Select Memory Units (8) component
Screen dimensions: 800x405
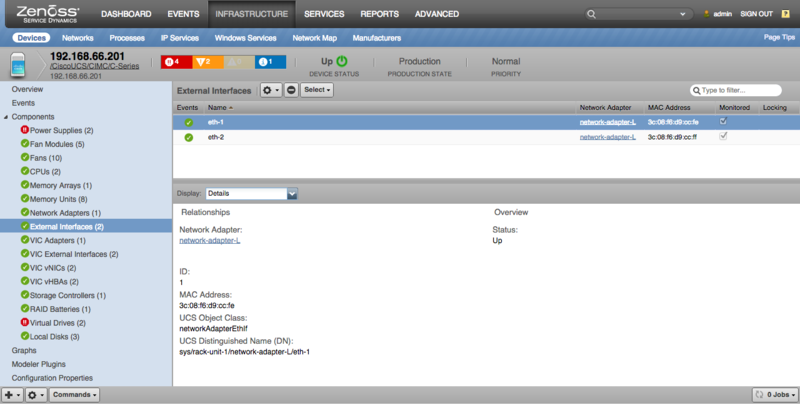58,199
